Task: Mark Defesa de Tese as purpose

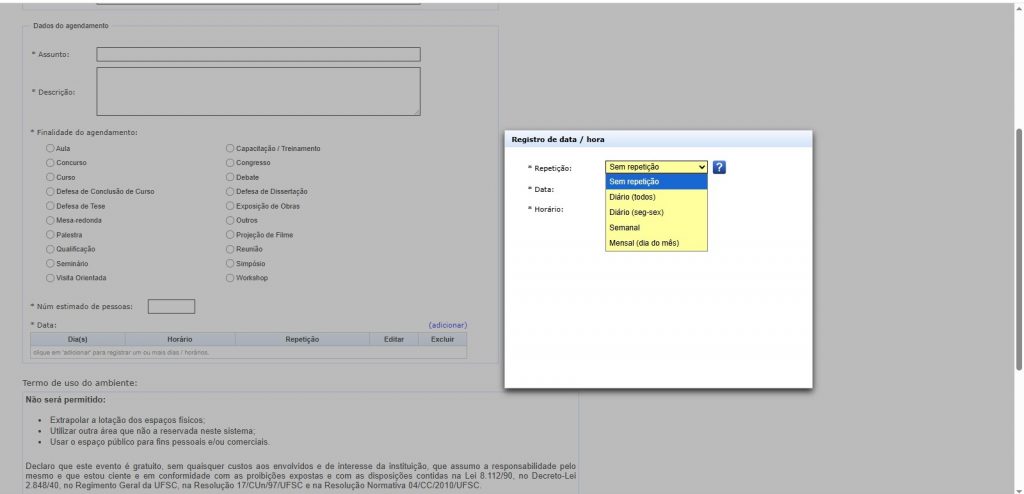Action: click(x=51, y=206)
